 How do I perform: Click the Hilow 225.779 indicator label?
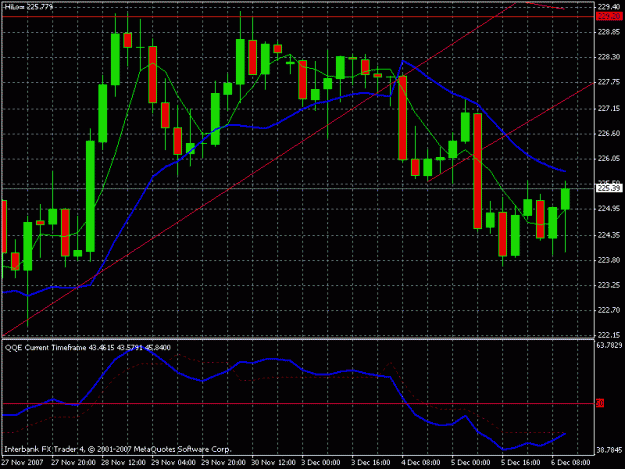[29, 7]
